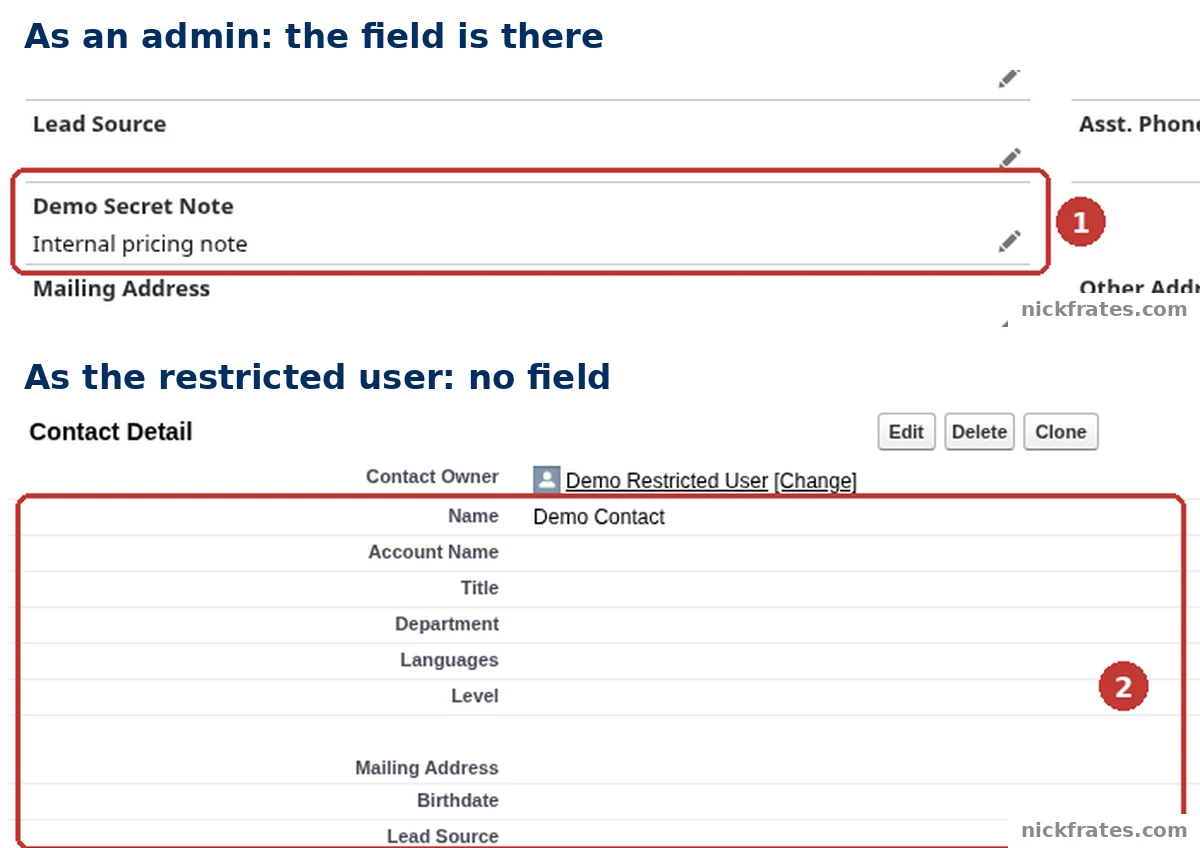Viewport: 1200px width, 848px height.
Task: Click the 'Contact Owner' label
Action: 432,477
